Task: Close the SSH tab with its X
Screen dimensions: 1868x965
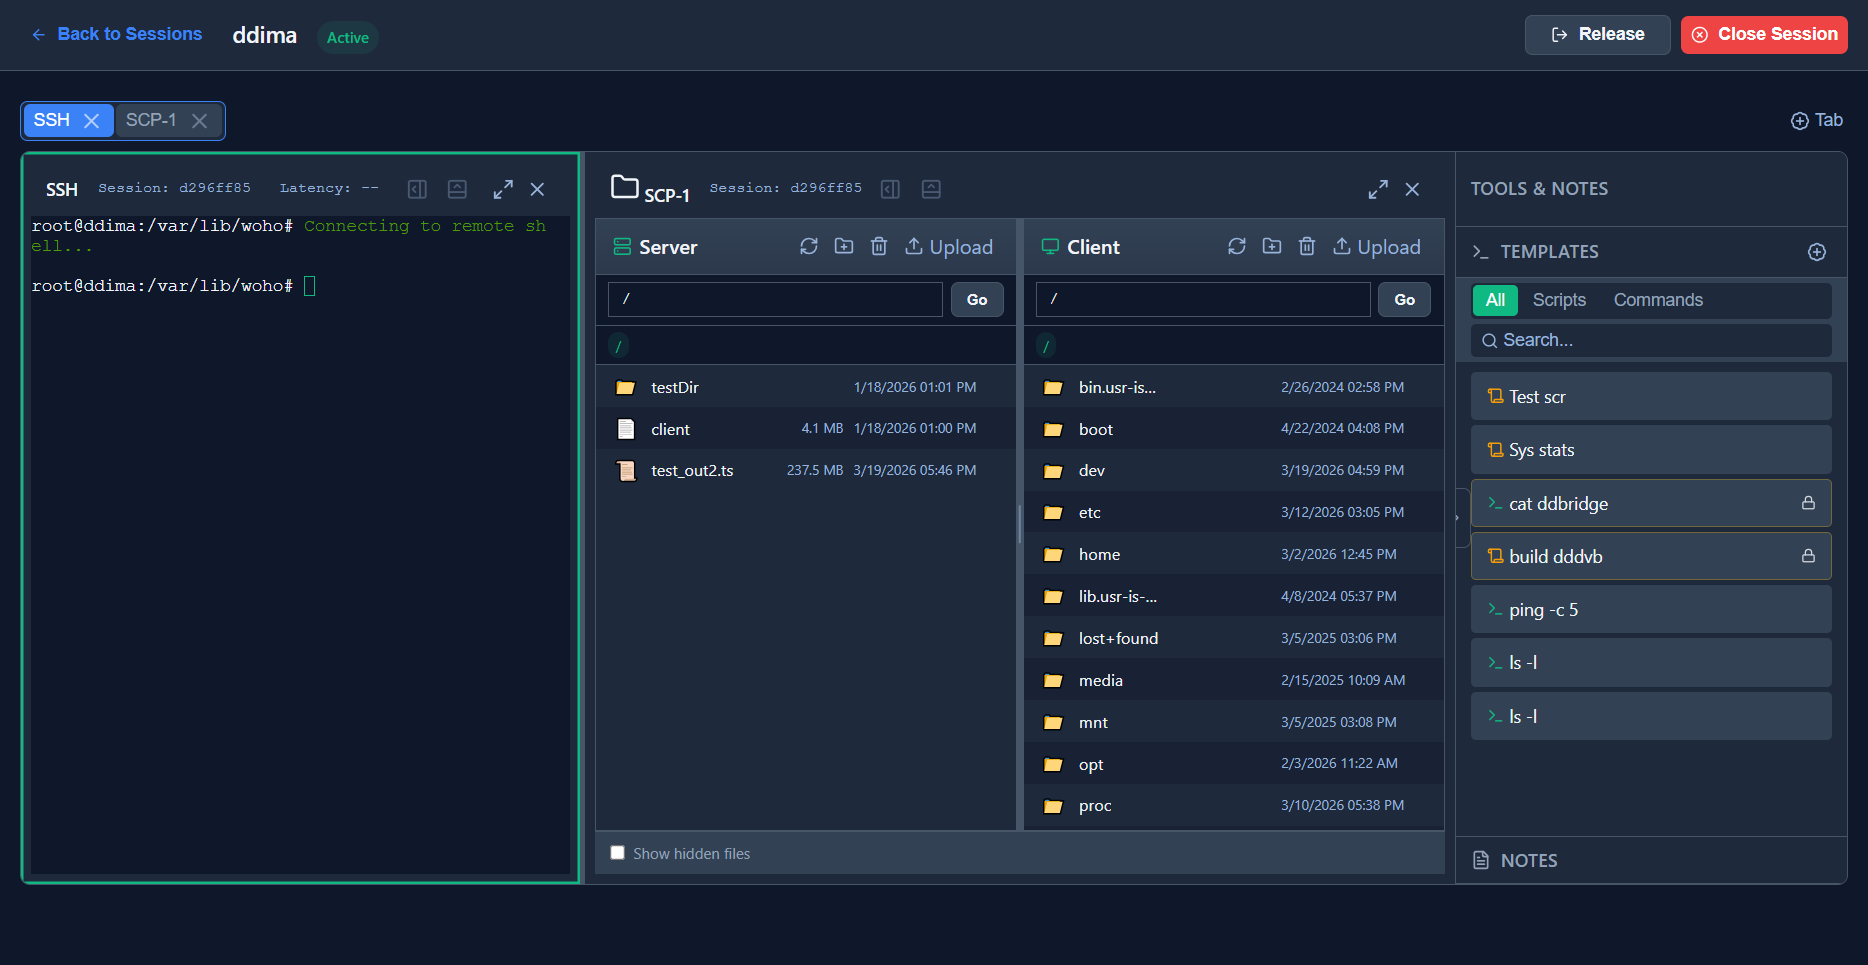Action: 91,121
